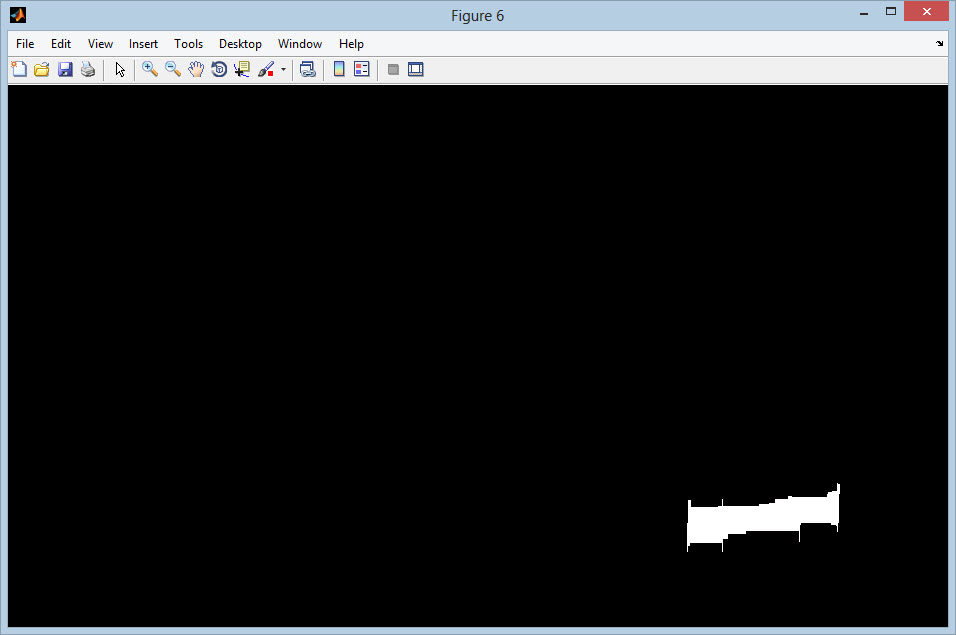Click the MATLAB logo in the title bar
Image resolution: width=956 pixels, height=635 pixels.
(18, 15)
